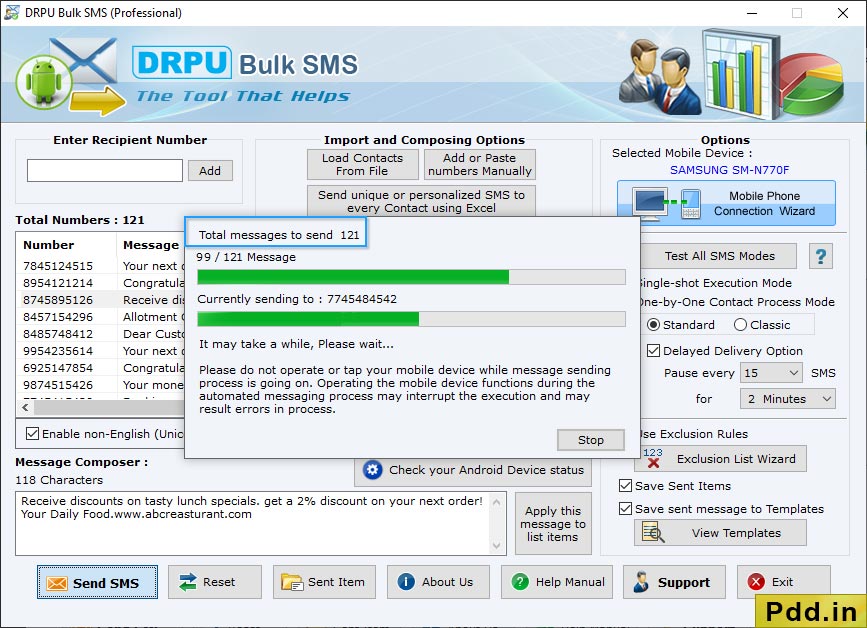The image size is (867, 628).
Task: Stop the message sending process
Action: pyautogui.click(x=591, y=440)
